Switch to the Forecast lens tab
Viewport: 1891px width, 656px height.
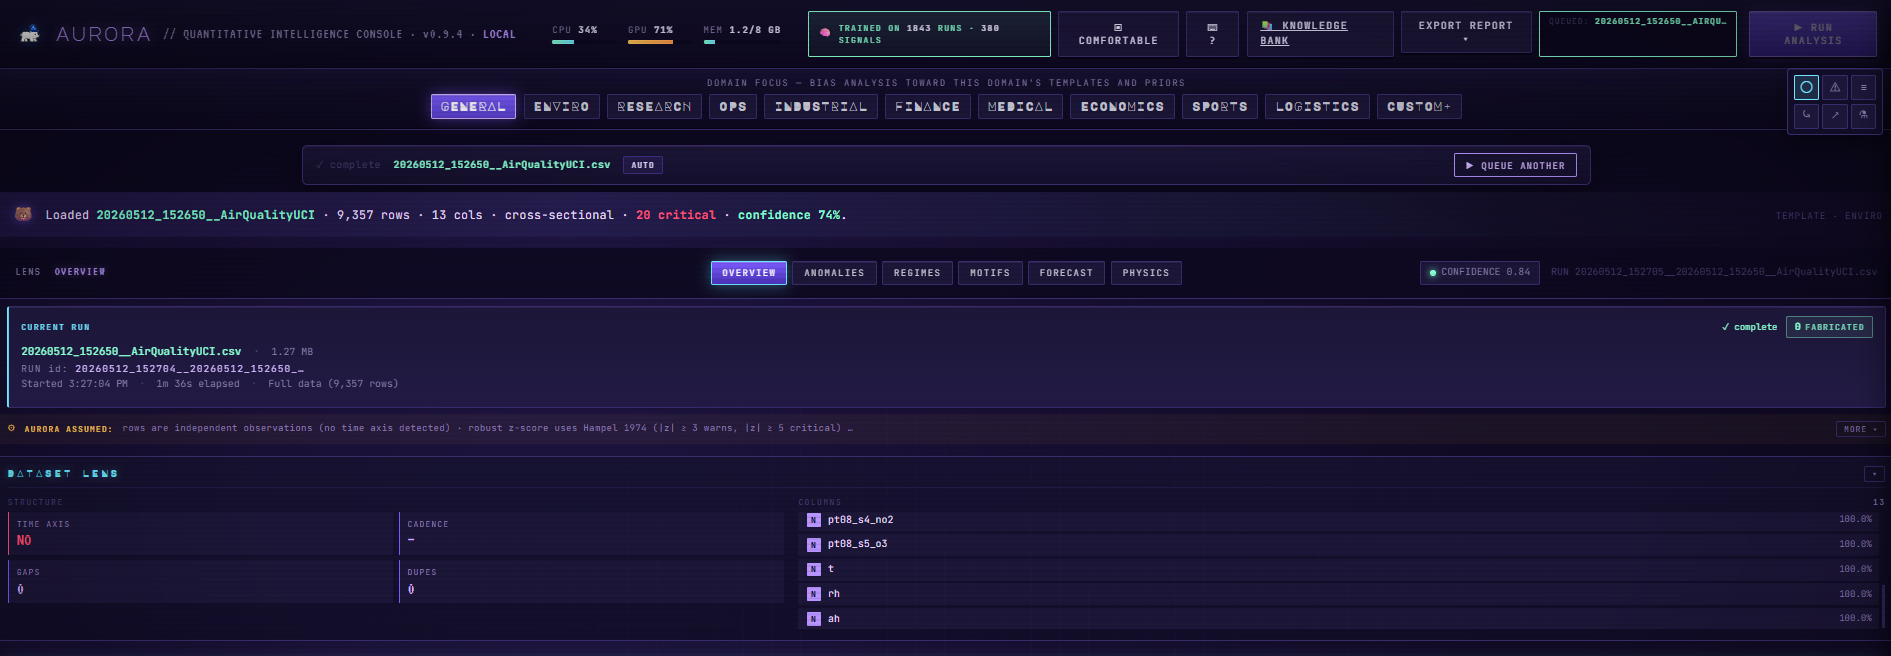pos(1066,273)
